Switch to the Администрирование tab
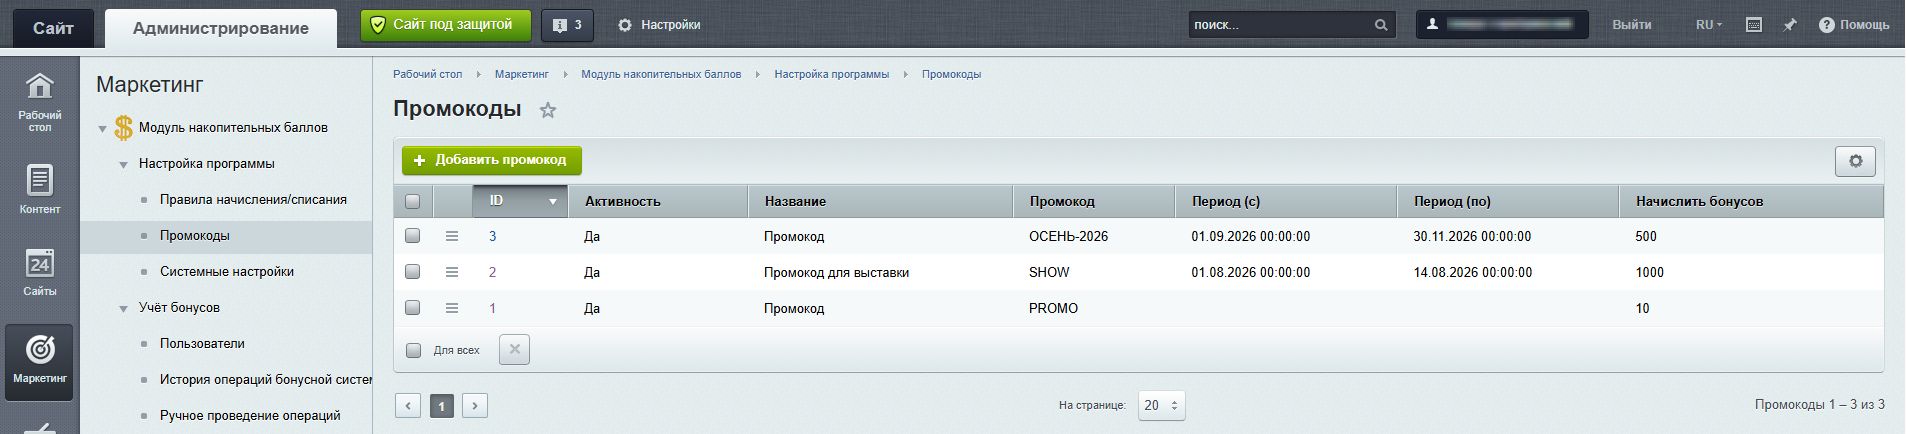This screenshot has width=1906, height=434. pyautogui.click(x=221, y=28)
